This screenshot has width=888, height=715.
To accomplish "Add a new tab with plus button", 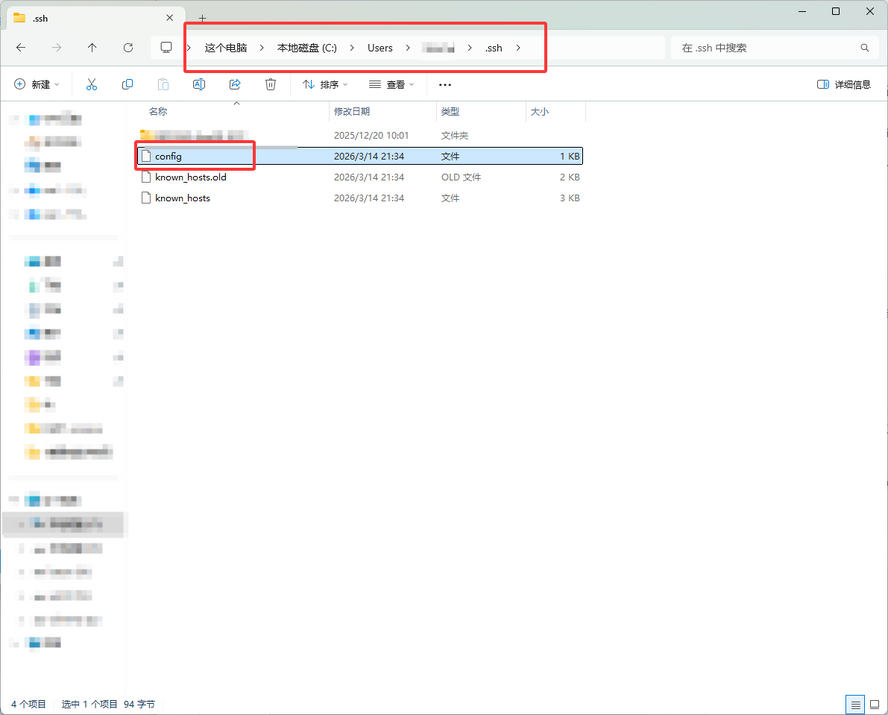I will (x=202, y=18).
